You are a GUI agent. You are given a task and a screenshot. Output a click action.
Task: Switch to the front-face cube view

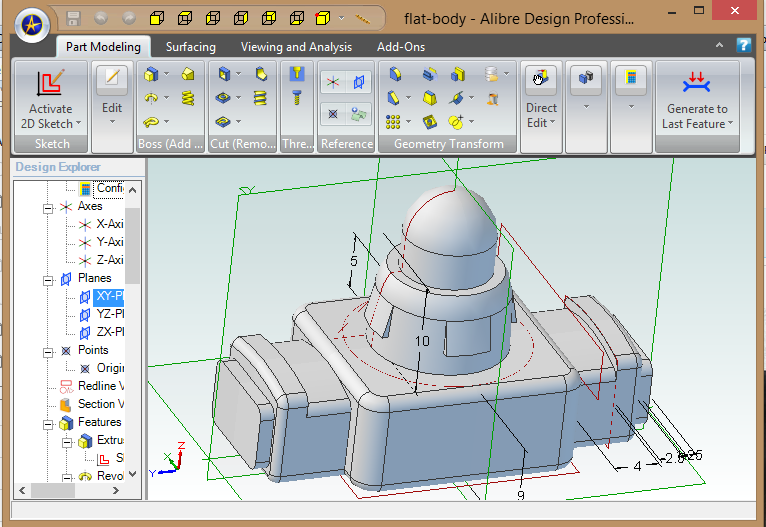(157, 19)
